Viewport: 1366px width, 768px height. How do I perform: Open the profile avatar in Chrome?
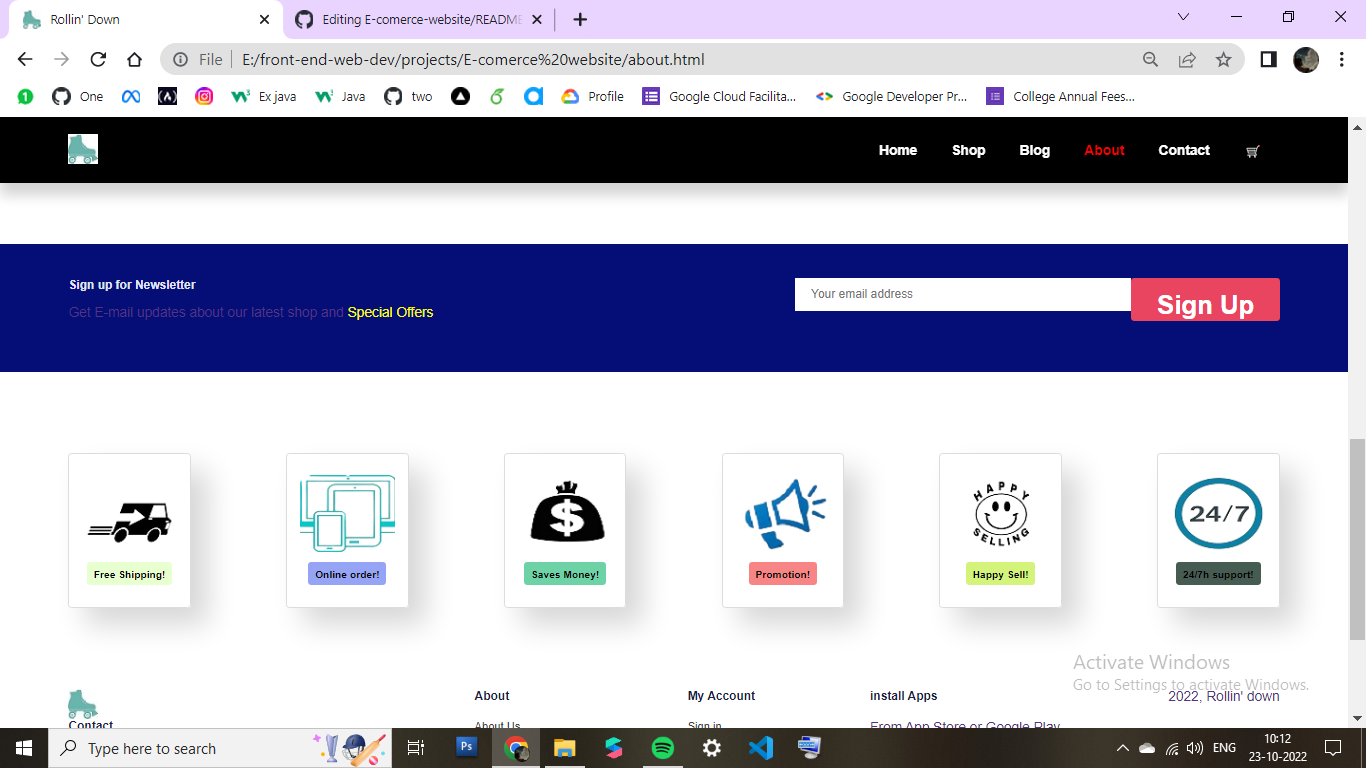coord(1305,59)
